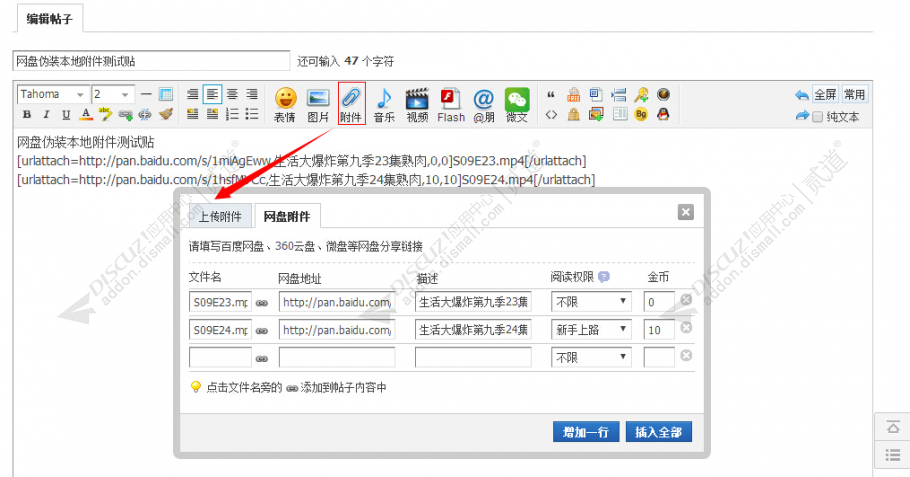The width and height of the screenshot is (910, 477).
Task: Select the 编辑帖子 tab
Action: pos(50,19)
